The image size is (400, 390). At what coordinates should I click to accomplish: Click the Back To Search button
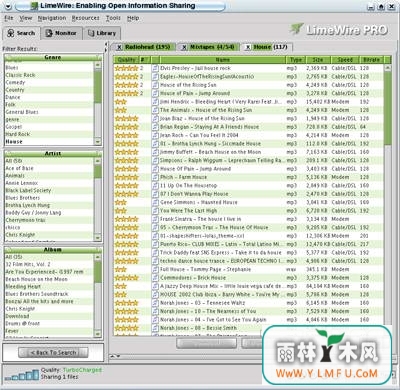coord(53,352)
